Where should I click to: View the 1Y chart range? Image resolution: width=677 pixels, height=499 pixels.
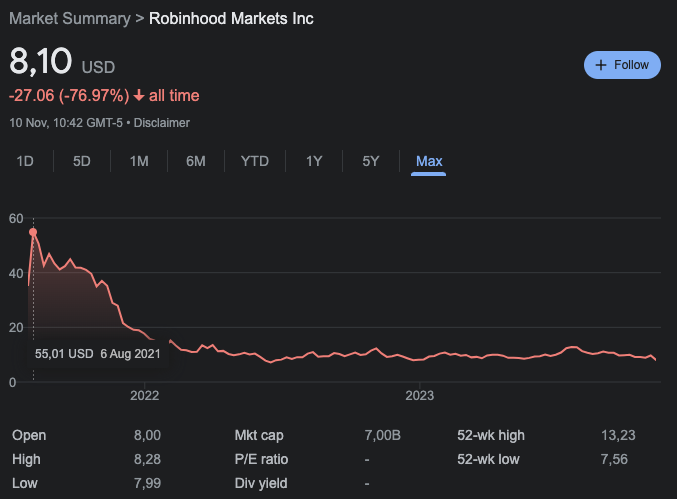[314, 161]
